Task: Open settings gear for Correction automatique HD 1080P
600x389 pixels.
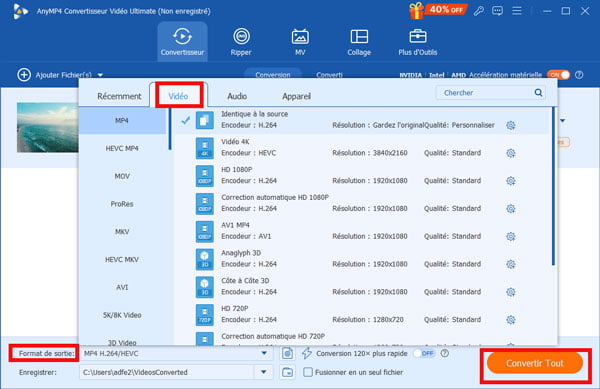Action: pos(510,209)
